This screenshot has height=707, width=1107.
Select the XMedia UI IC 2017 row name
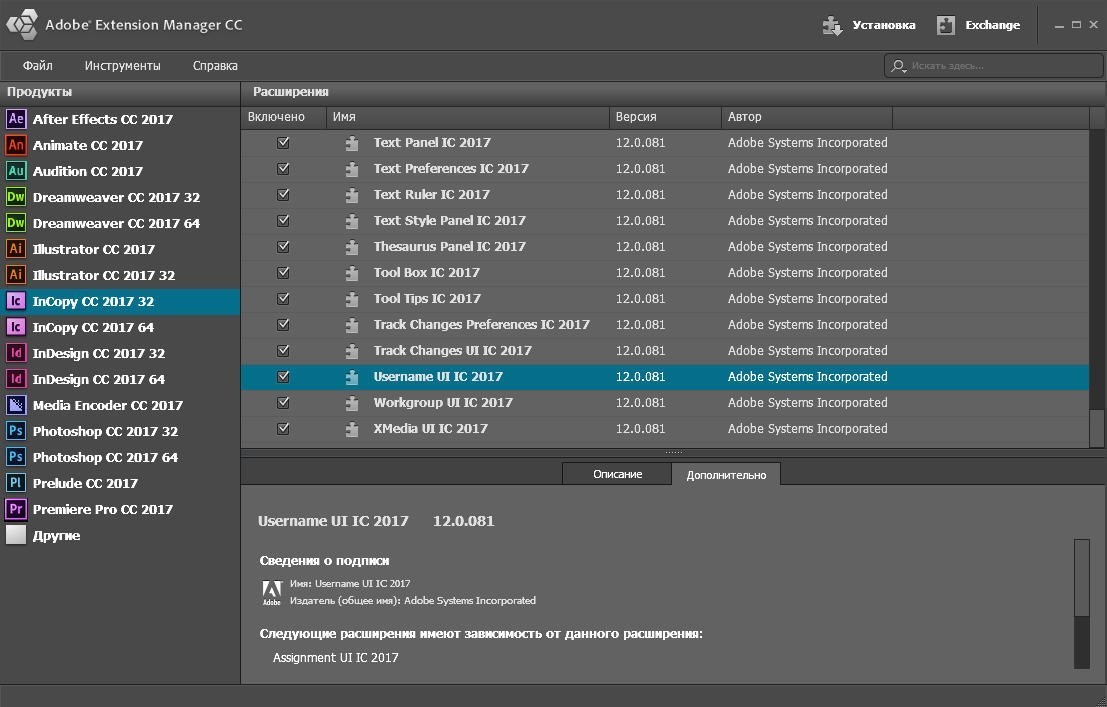[431, 429]
